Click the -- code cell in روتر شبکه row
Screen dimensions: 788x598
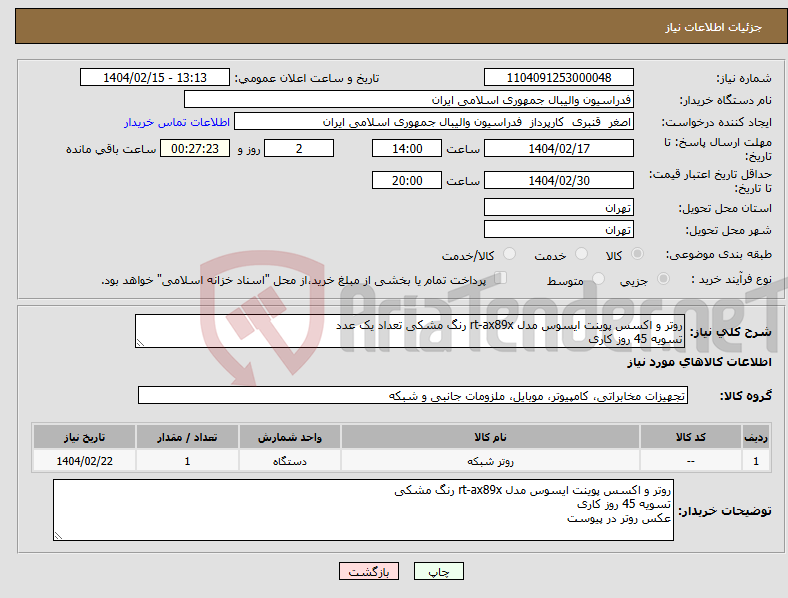[x=691, y=460]
